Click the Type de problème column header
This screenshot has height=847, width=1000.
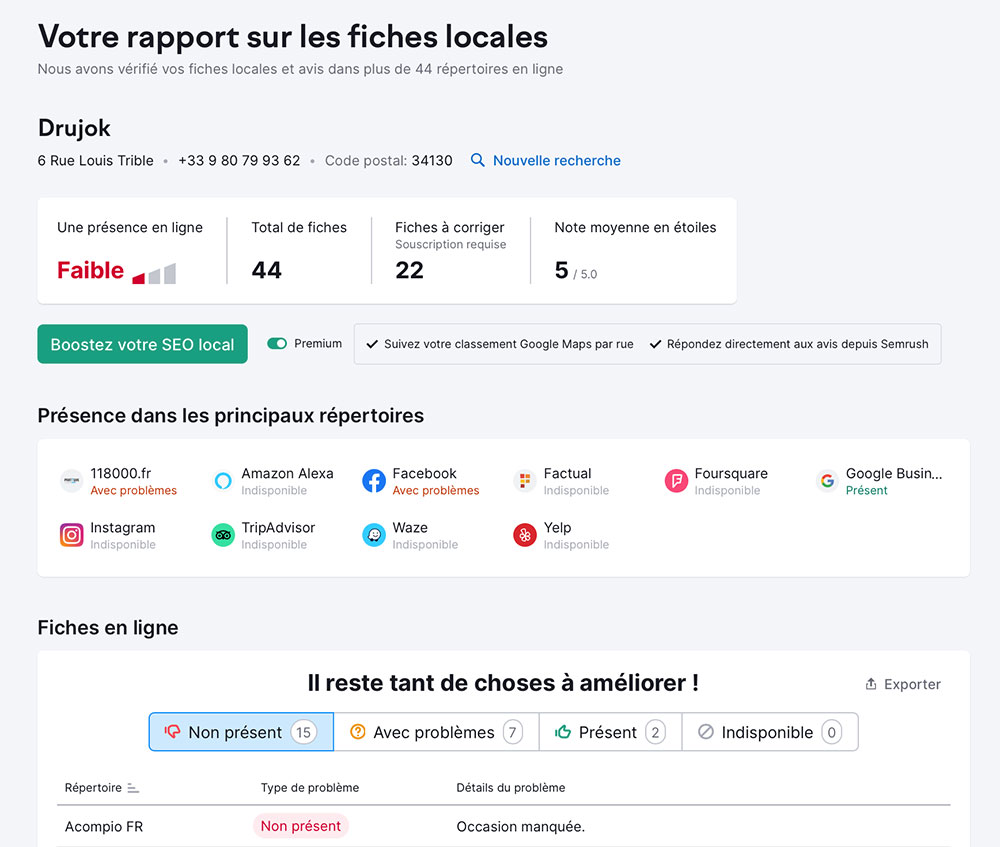[309, 788]
